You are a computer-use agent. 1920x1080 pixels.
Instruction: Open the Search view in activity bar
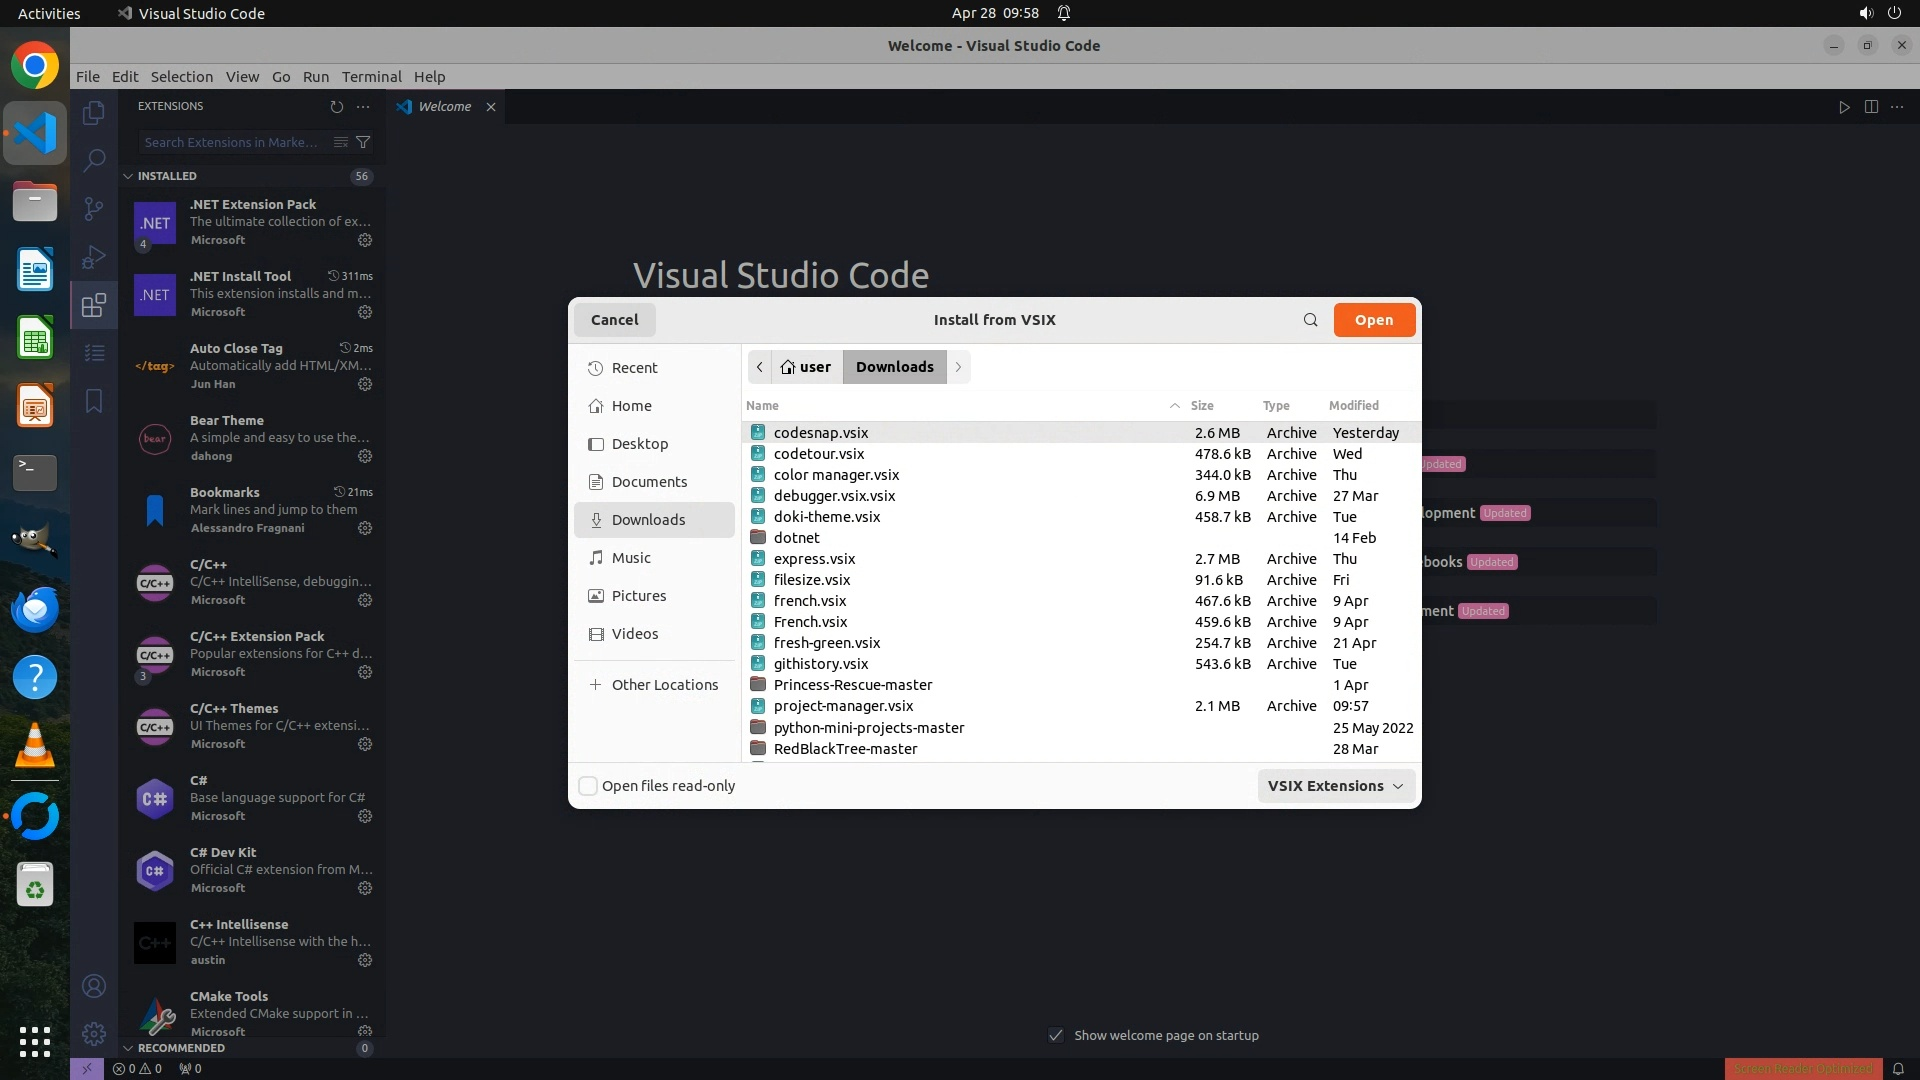(94, 160)
